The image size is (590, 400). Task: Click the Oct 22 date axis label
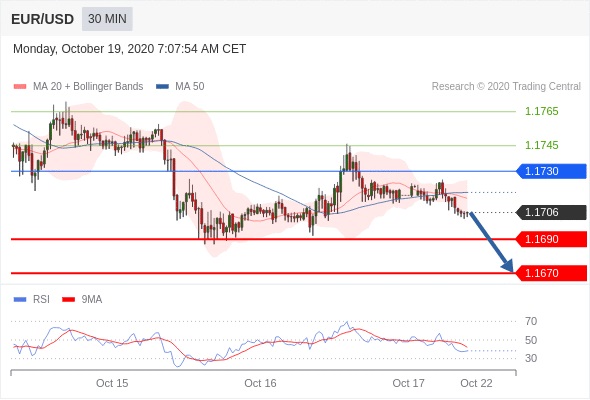pos(476,383)
